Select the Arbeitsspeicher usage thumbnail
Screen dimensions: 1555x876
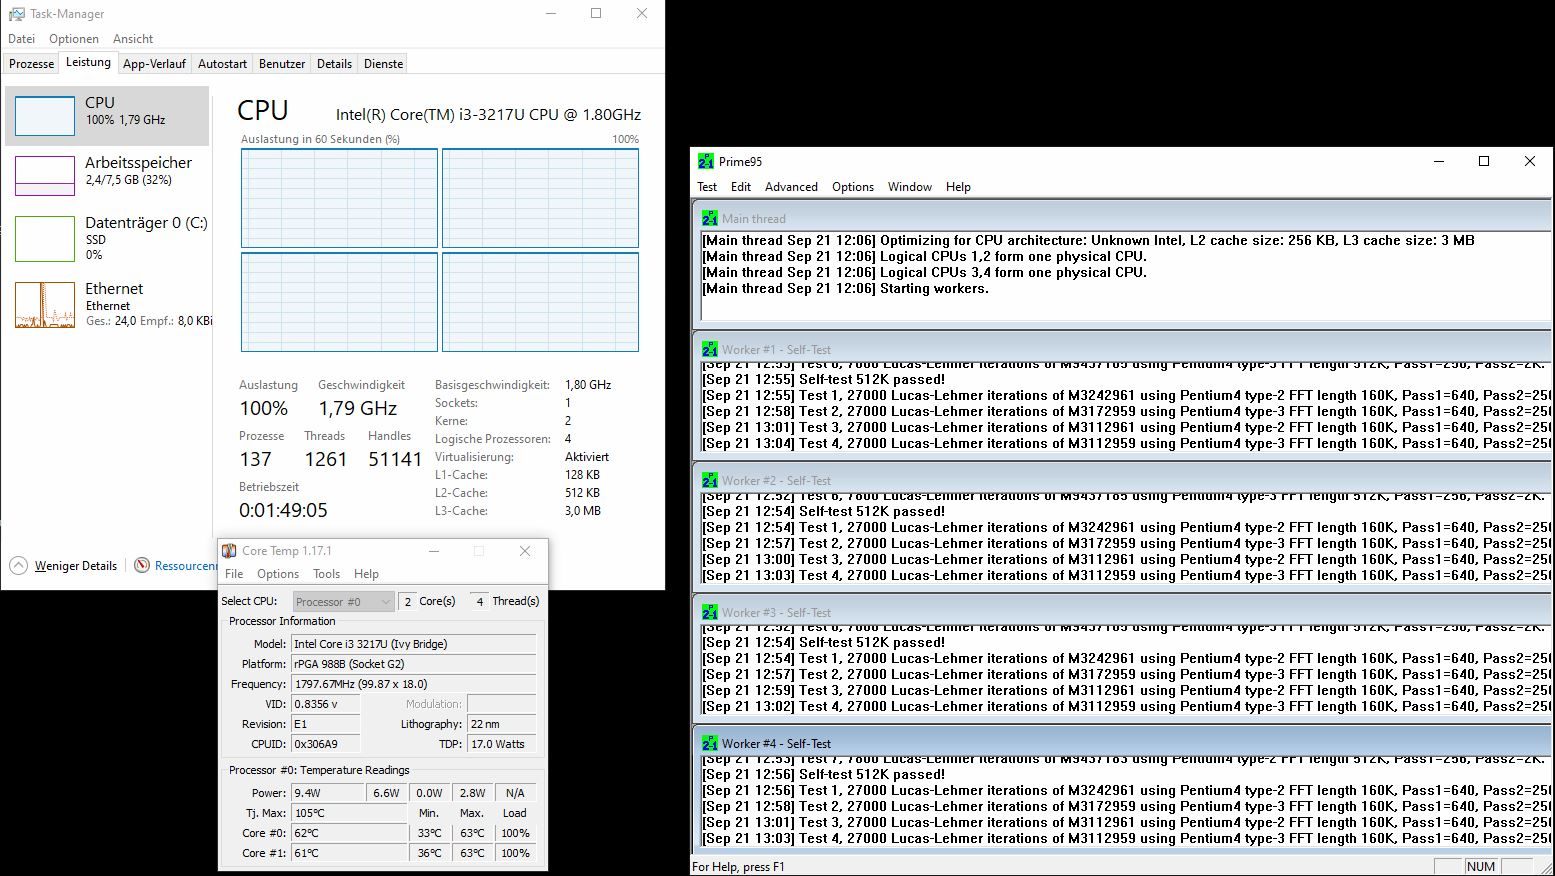[45, 176]
